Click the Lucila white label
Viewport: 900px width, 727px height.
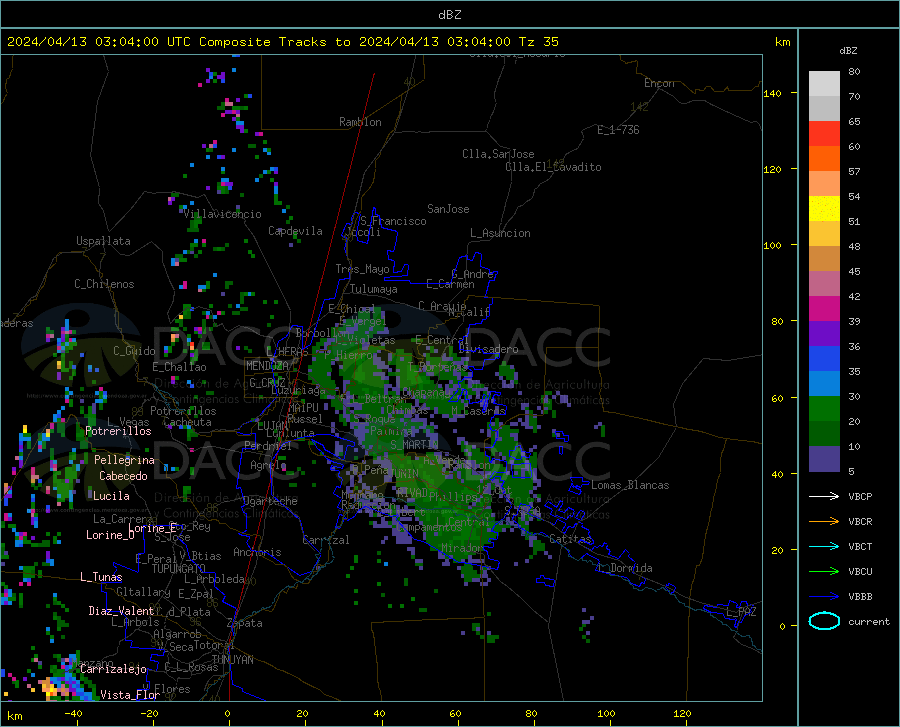(111, 496)
